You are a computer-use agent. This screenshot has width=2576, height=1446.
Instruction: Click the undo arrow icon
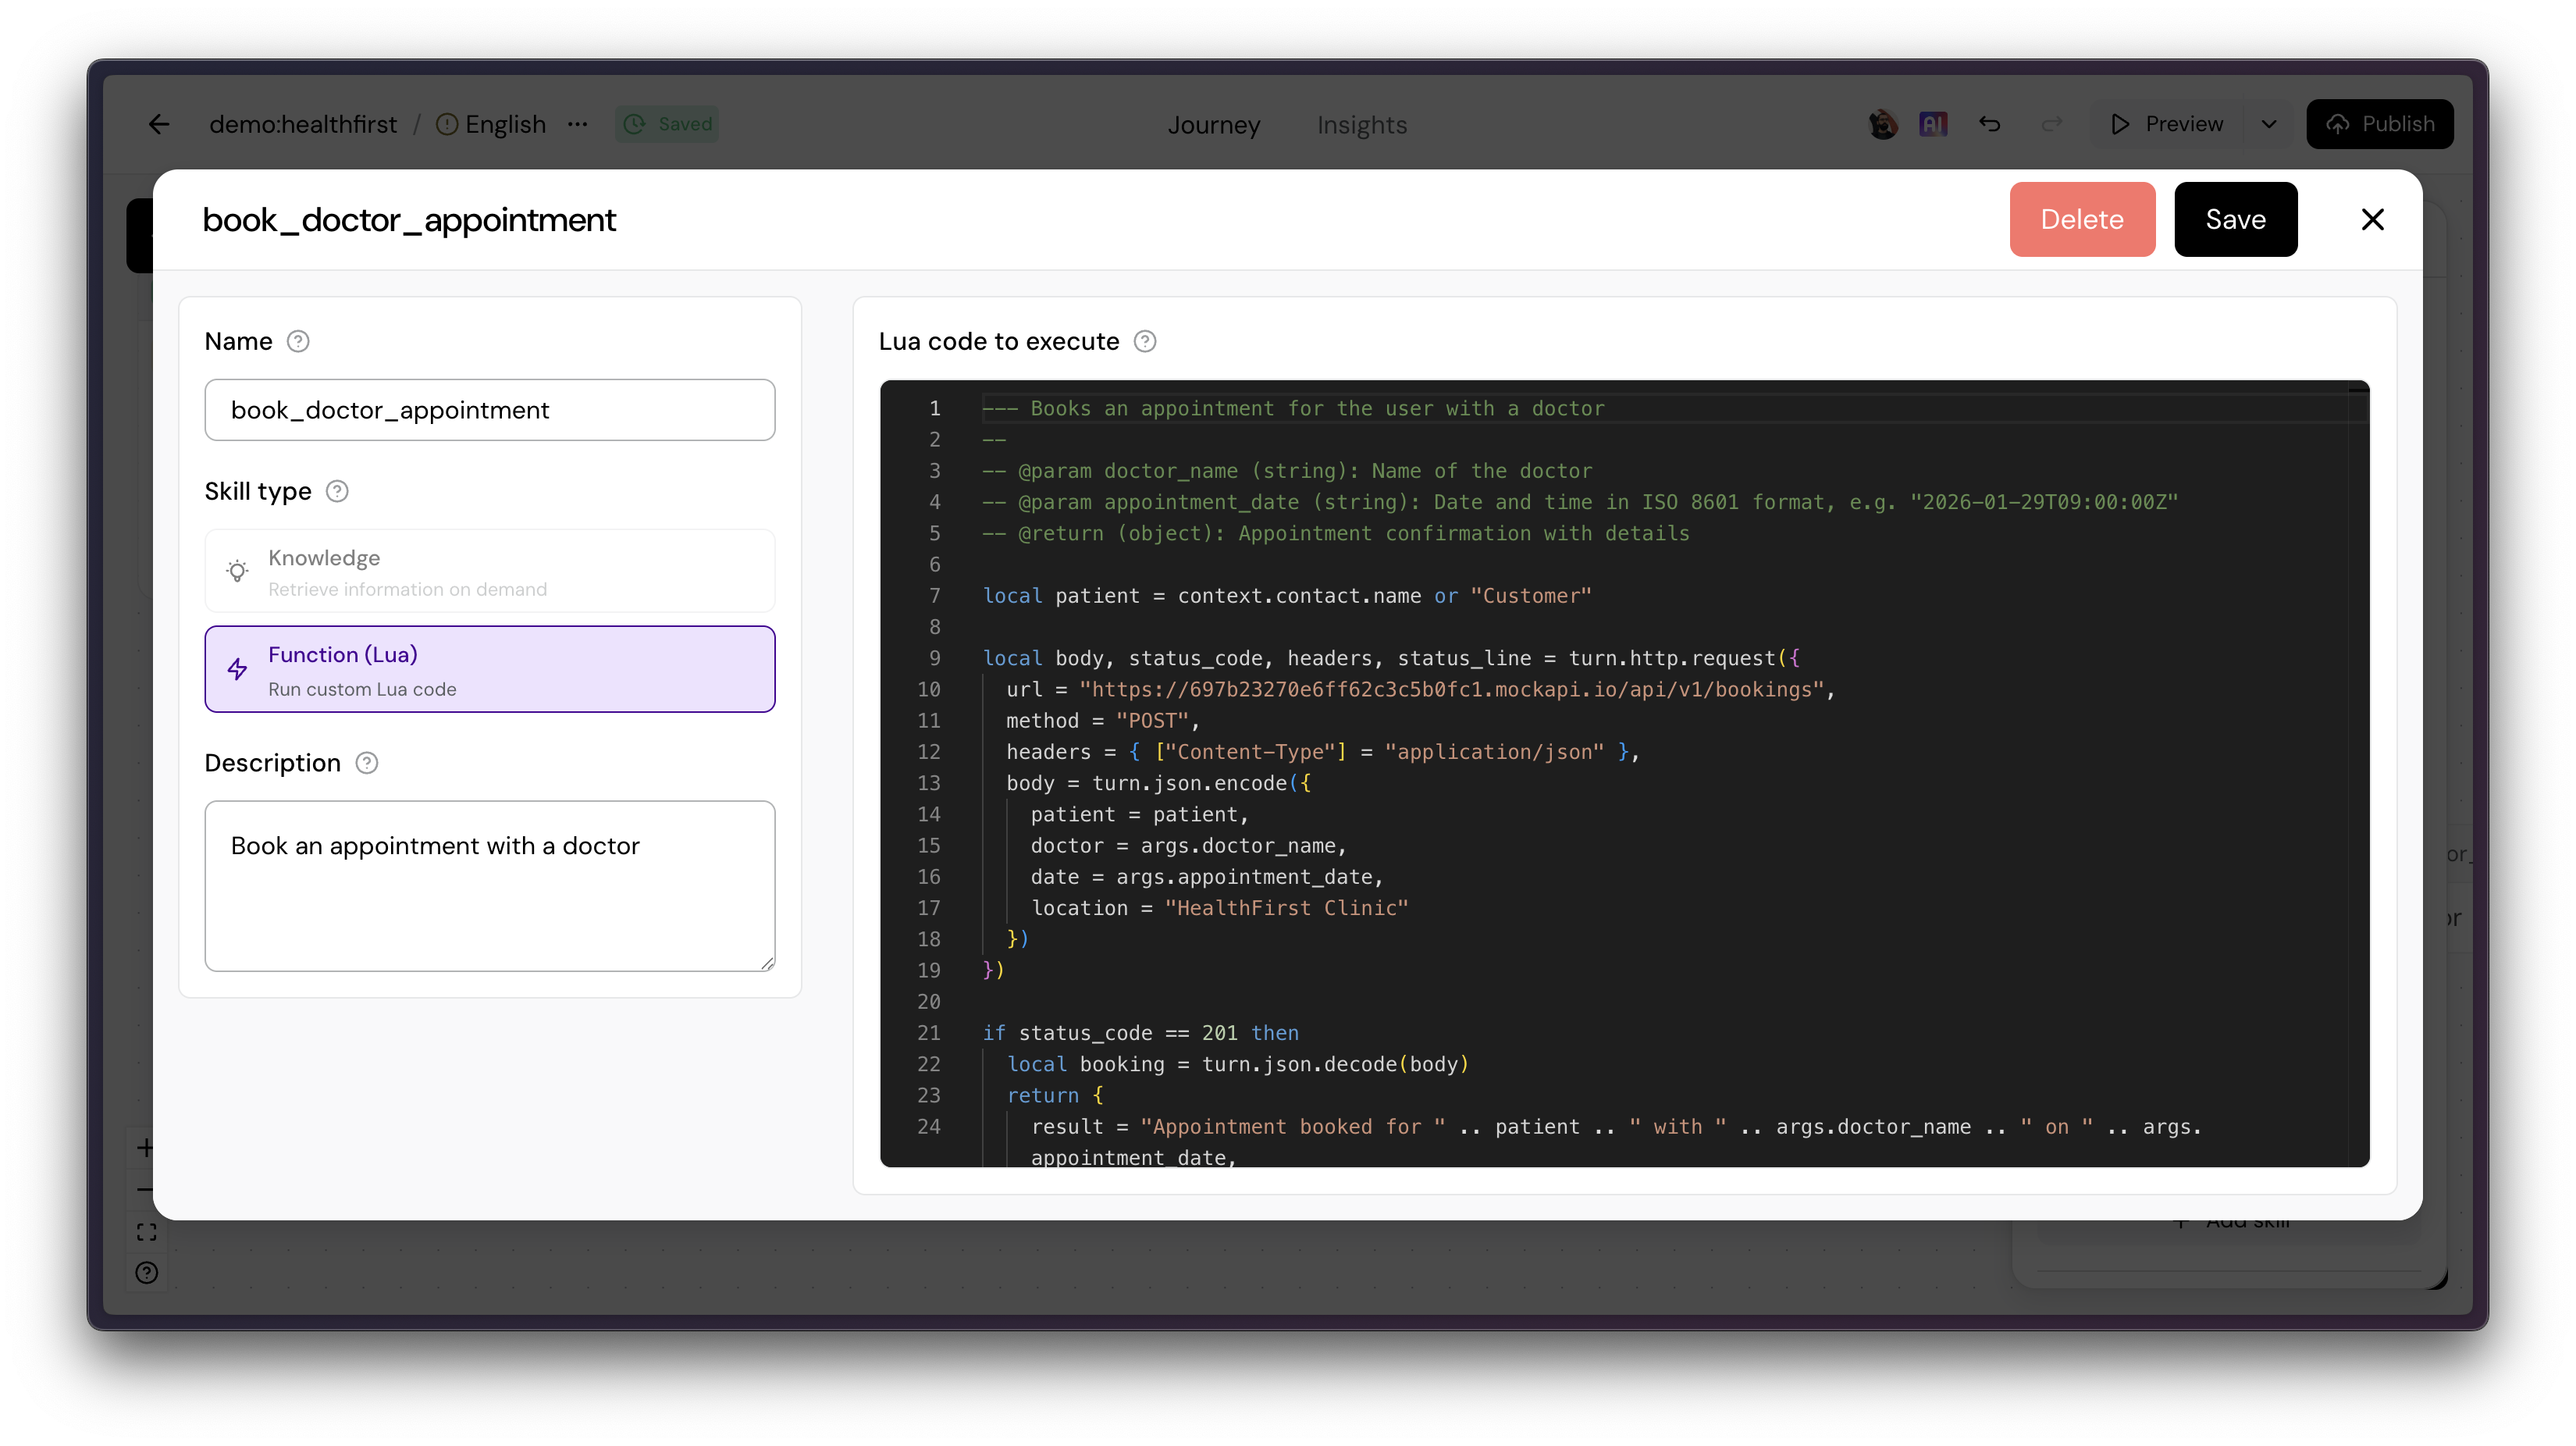pos(1989,124)
